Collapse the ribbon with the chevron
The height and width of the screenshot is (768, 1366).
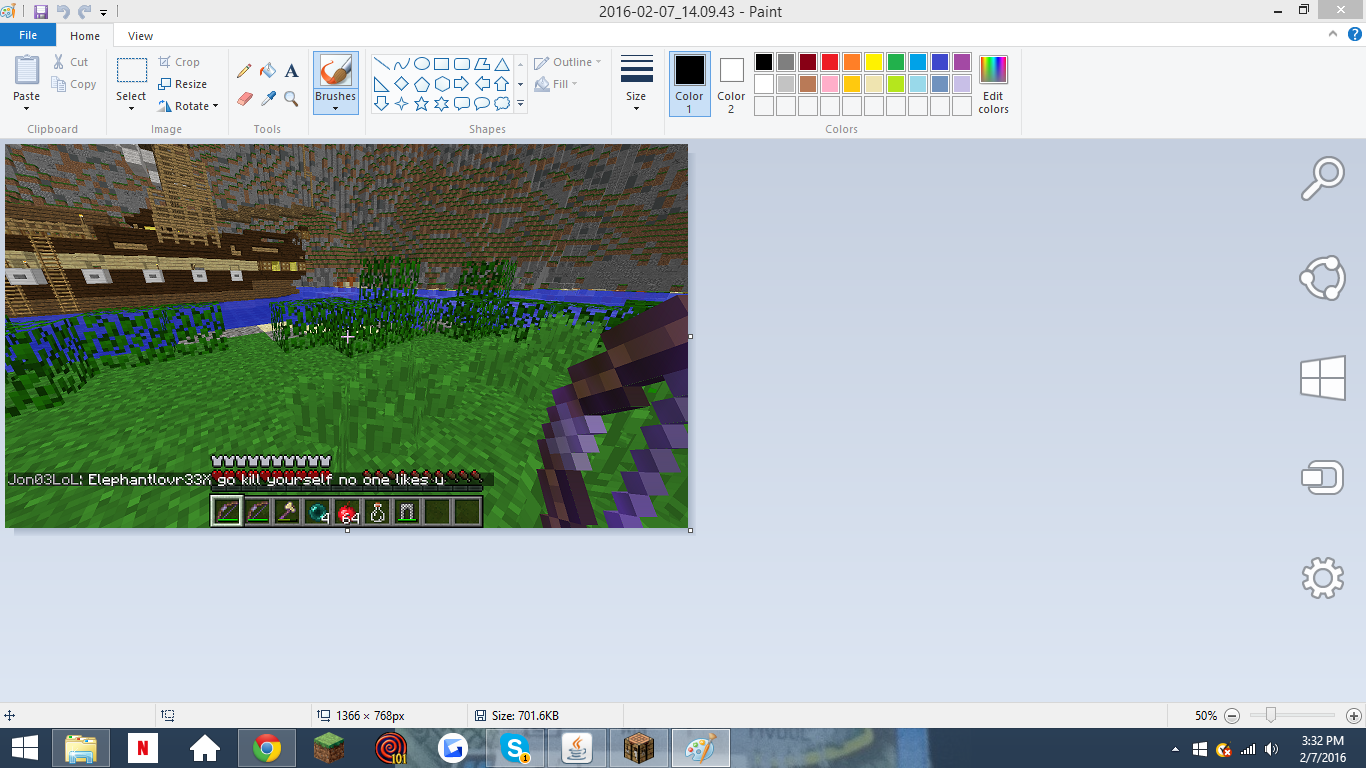coord(1331,35)
